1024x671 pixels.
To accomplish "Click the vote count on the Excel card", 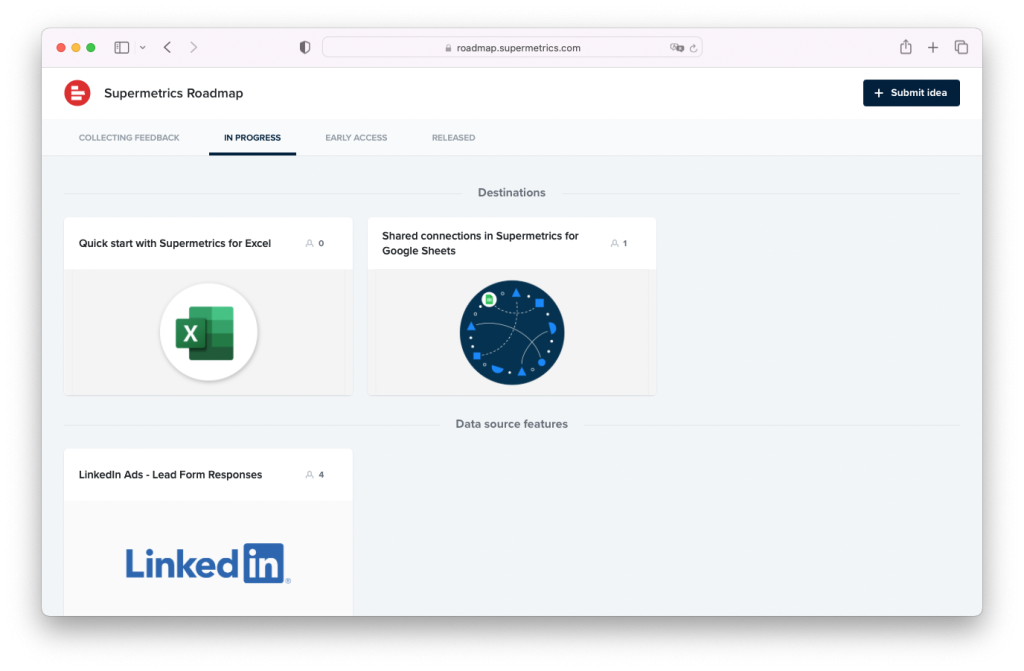I will tap(315, 243).
